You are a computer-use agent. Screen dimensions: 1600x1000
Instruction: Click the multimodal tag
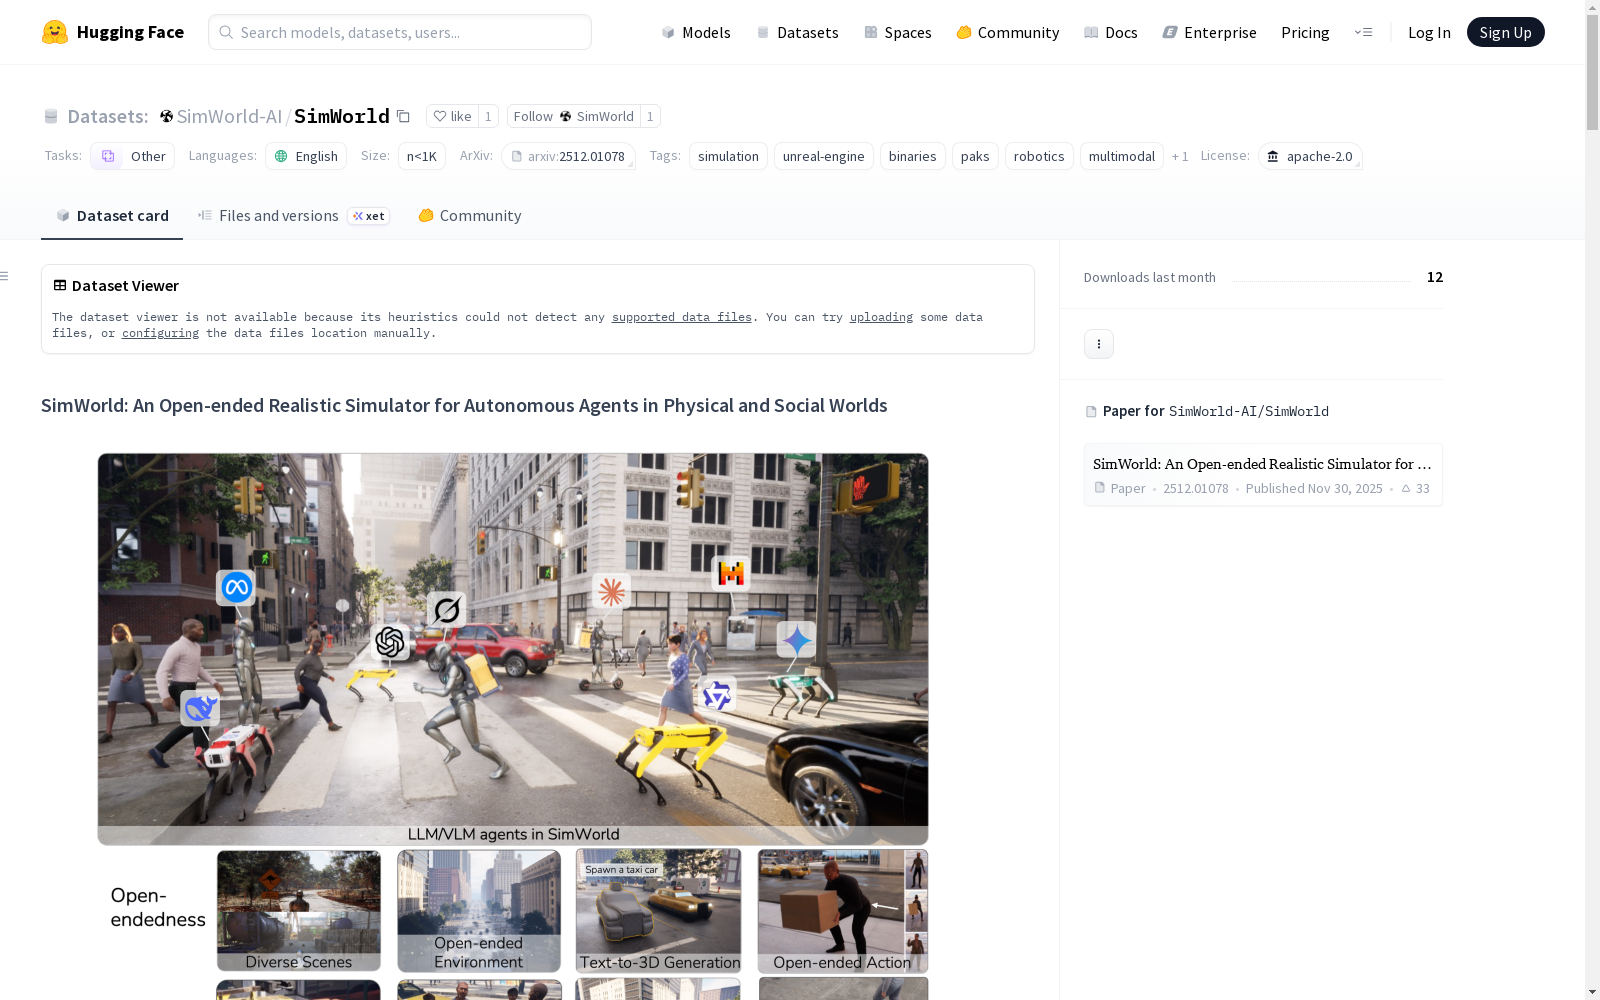[1122, 156]
